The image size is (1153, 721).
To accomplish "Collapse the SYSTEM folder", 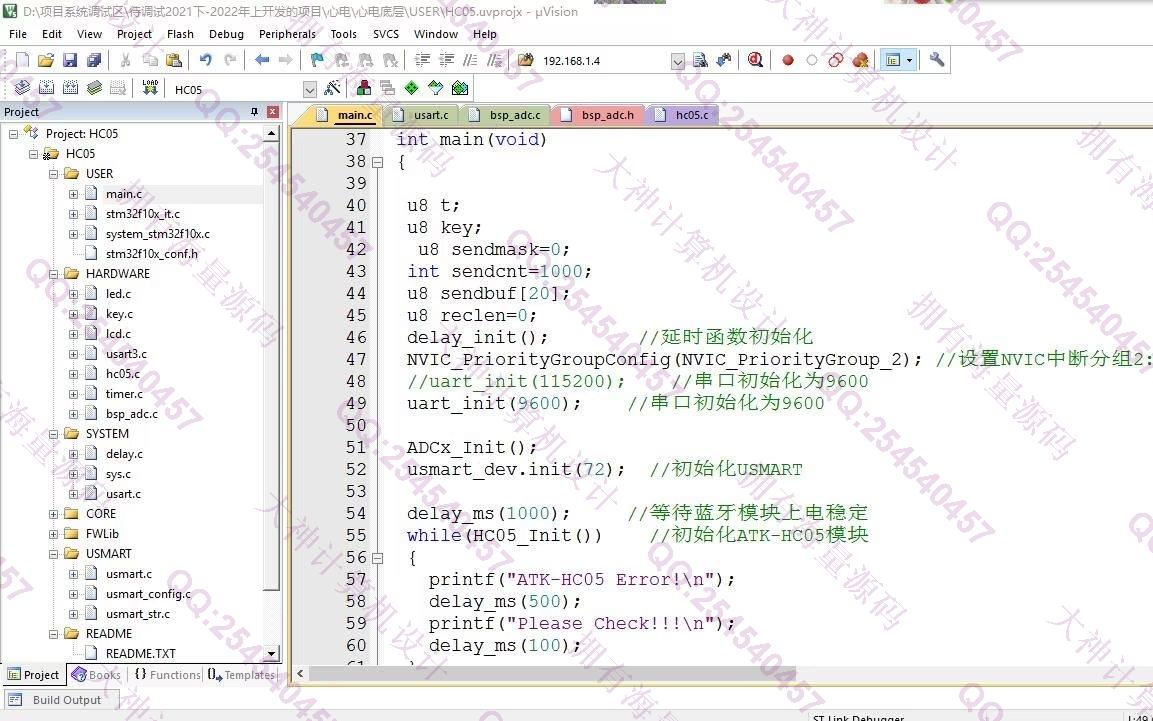I will tap(53, 434).
